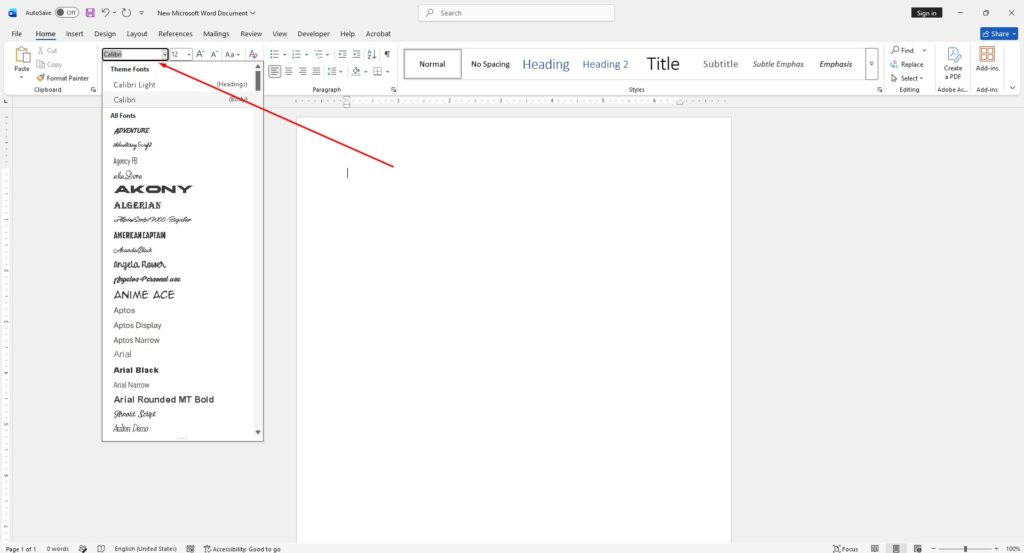Screen dimensions: 1024x553
Task: Increase paragraph indent
Action: (356, 54)
